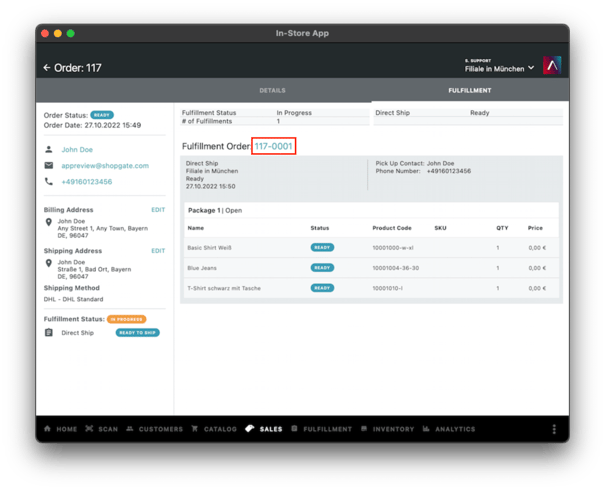This screenshot has height=490, width=605.
Task: Click the Order Date 27.10.2022 15:49 text
Action: [x=92, y=125]
